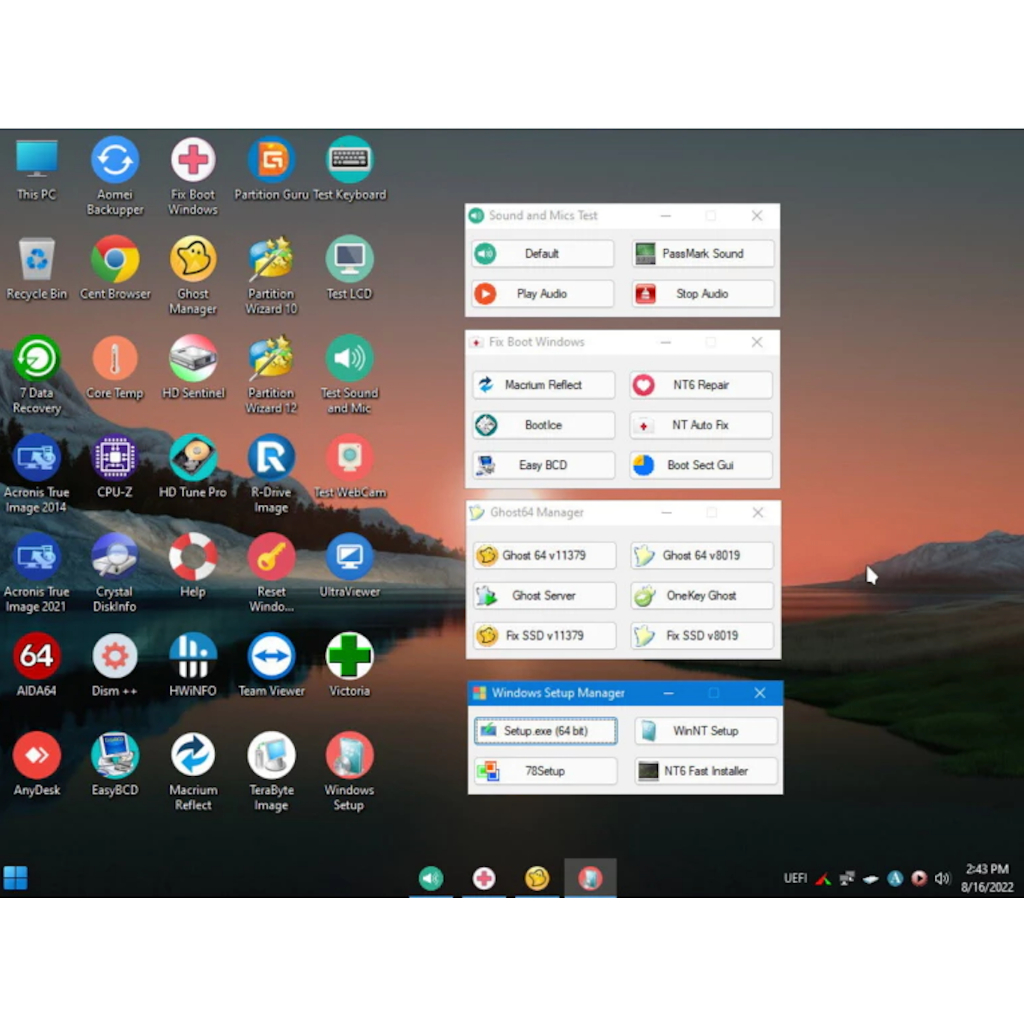Click the NT Auto Fix button
The width and height of the screenshot is (1024, 1024).
point(701,425)
